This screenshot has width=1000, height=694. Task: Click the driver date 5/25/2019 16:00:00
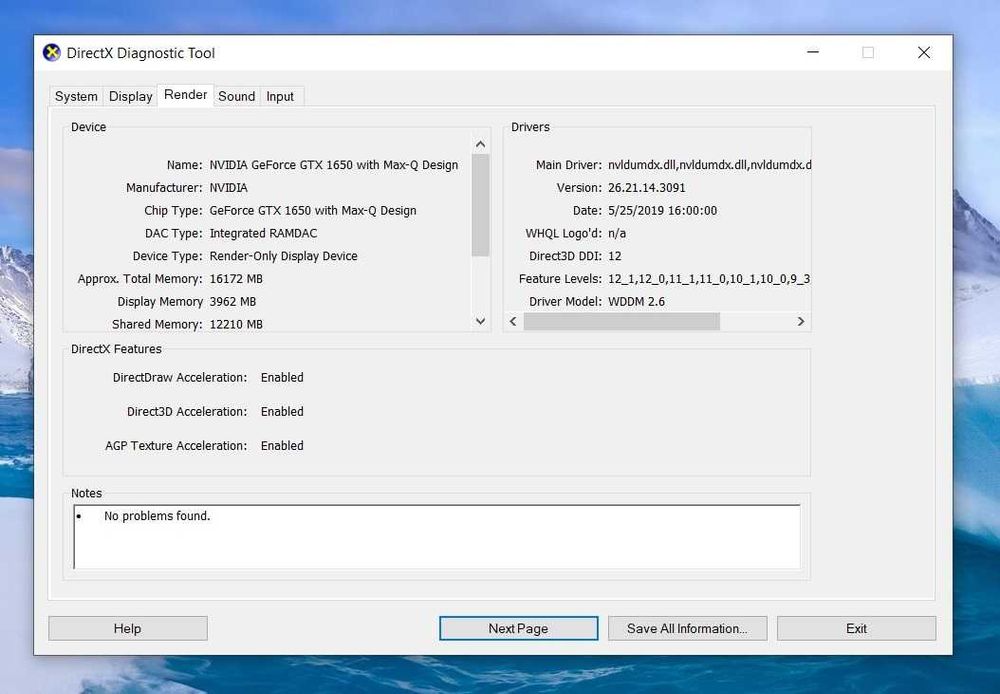click(663, 210)
